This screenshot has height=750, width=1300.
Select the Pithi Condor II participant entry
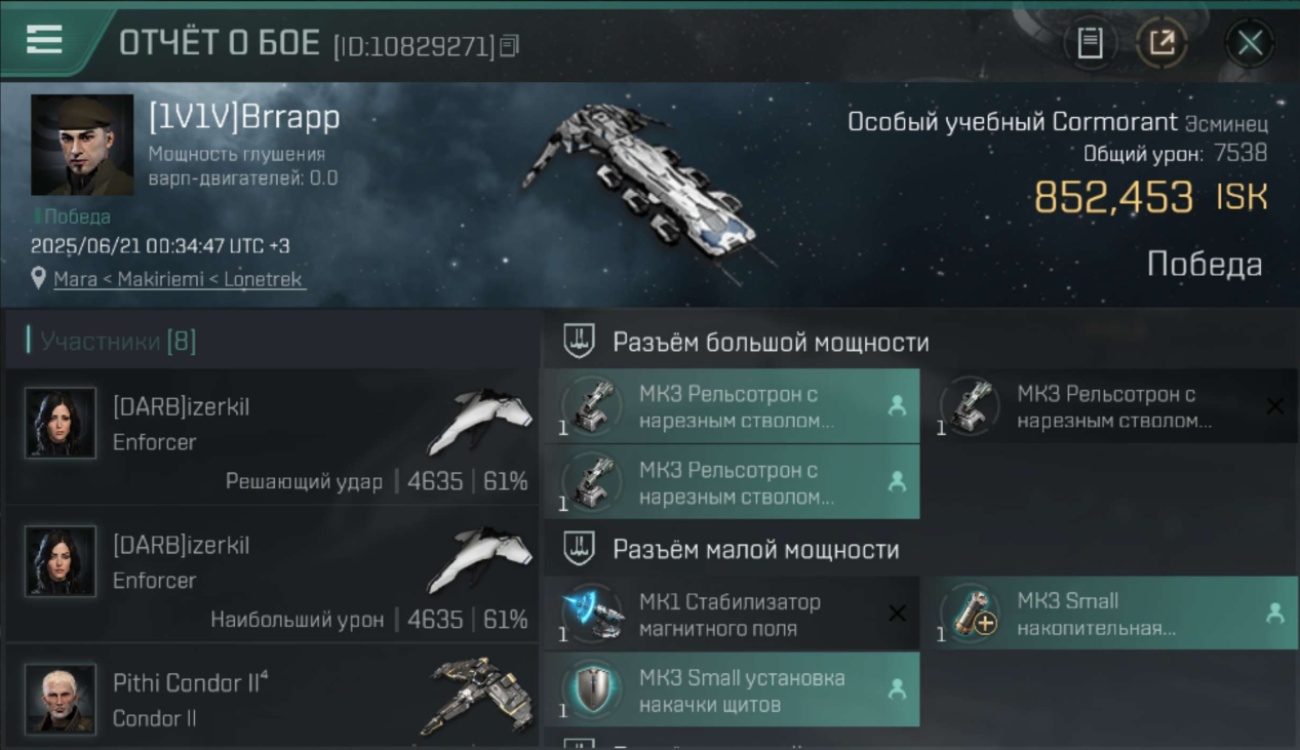click(271, 698)
